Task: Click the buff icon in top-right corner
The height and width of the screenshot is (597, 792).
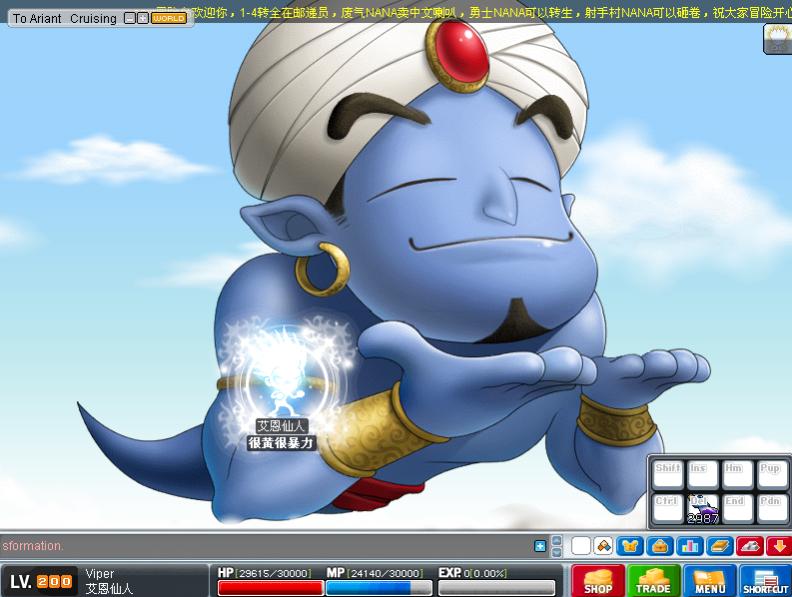Action: (777, 38)
